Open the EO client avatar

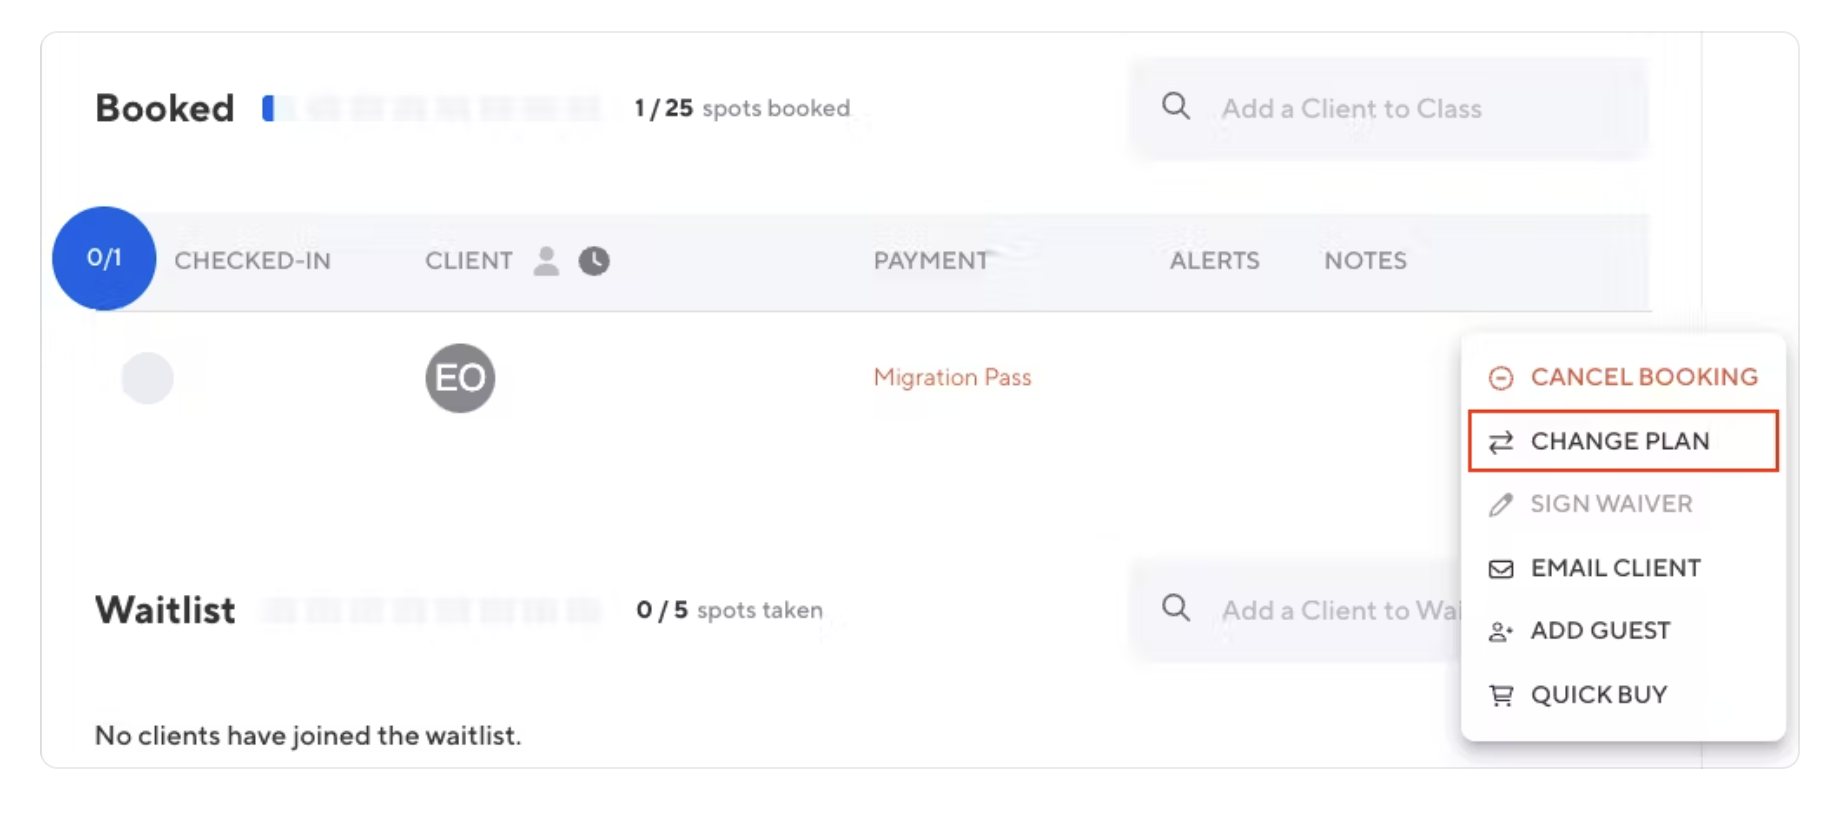(x=460, y=378)
